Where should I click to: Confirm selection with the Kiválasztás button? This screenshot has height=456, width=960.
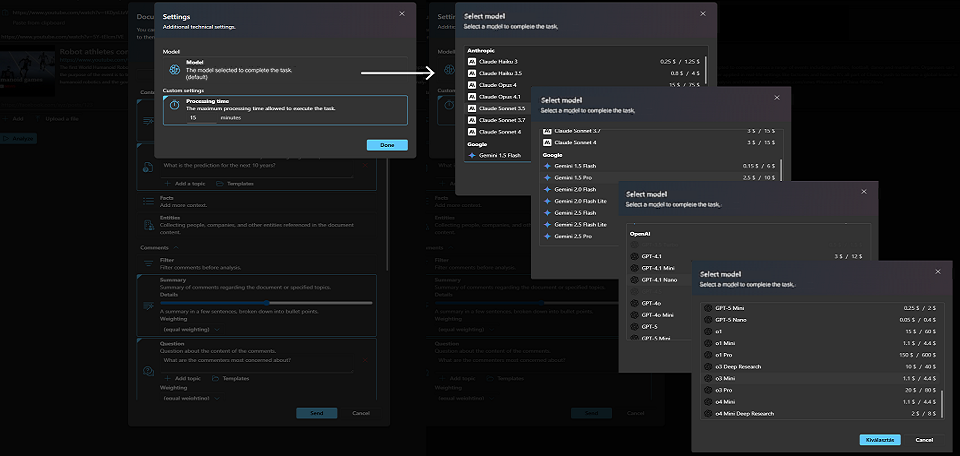pyautogui.click(x=880, y=439)
